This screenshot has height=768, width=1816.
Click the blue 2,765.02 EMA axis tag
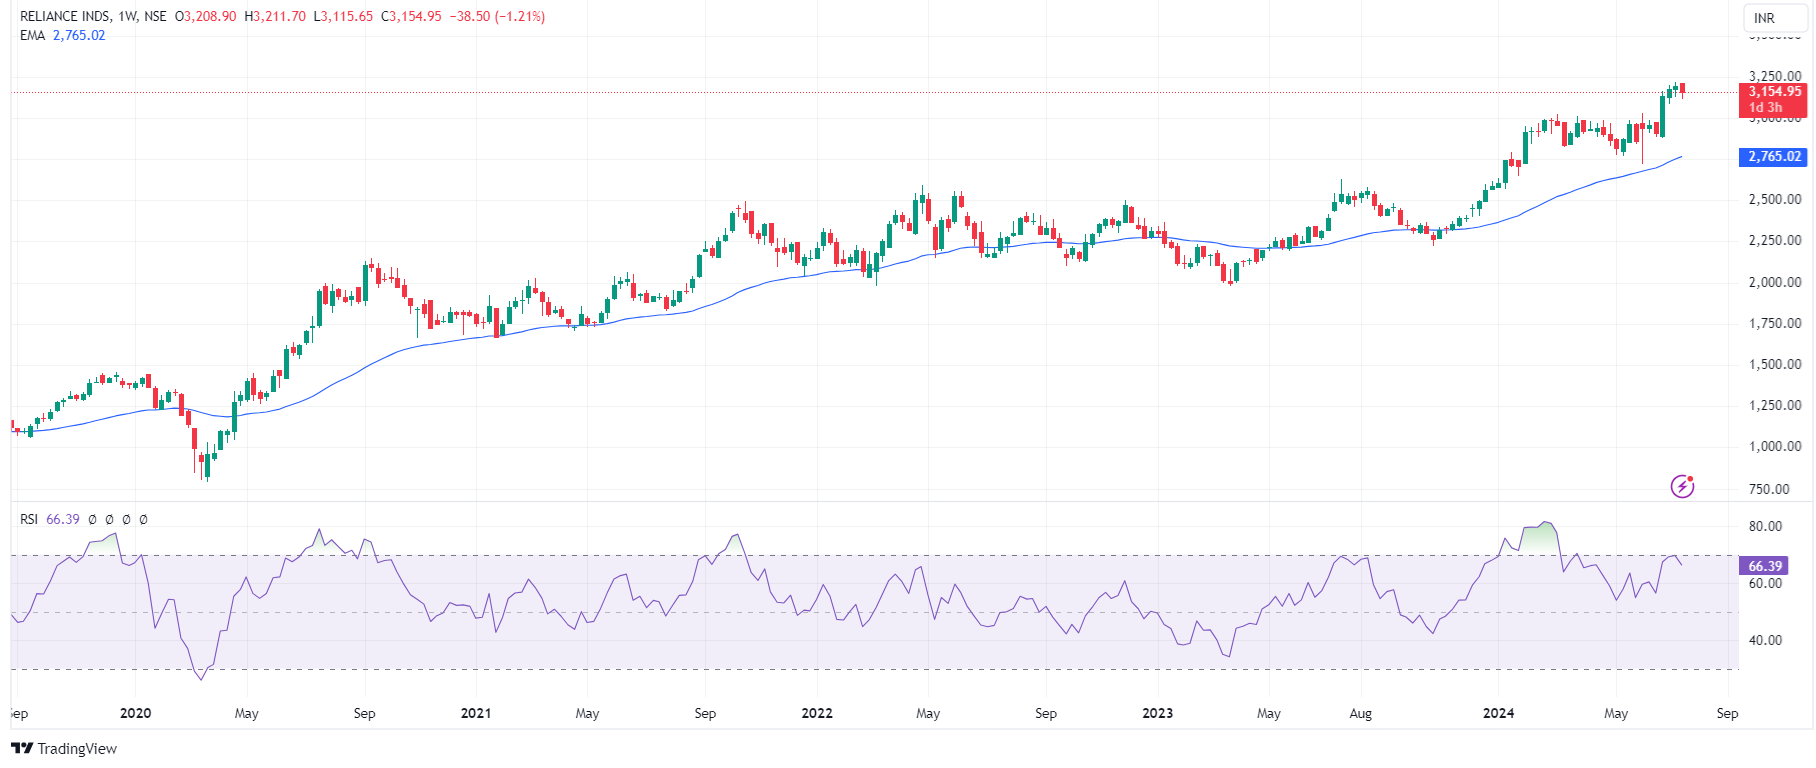point(1774,157)
